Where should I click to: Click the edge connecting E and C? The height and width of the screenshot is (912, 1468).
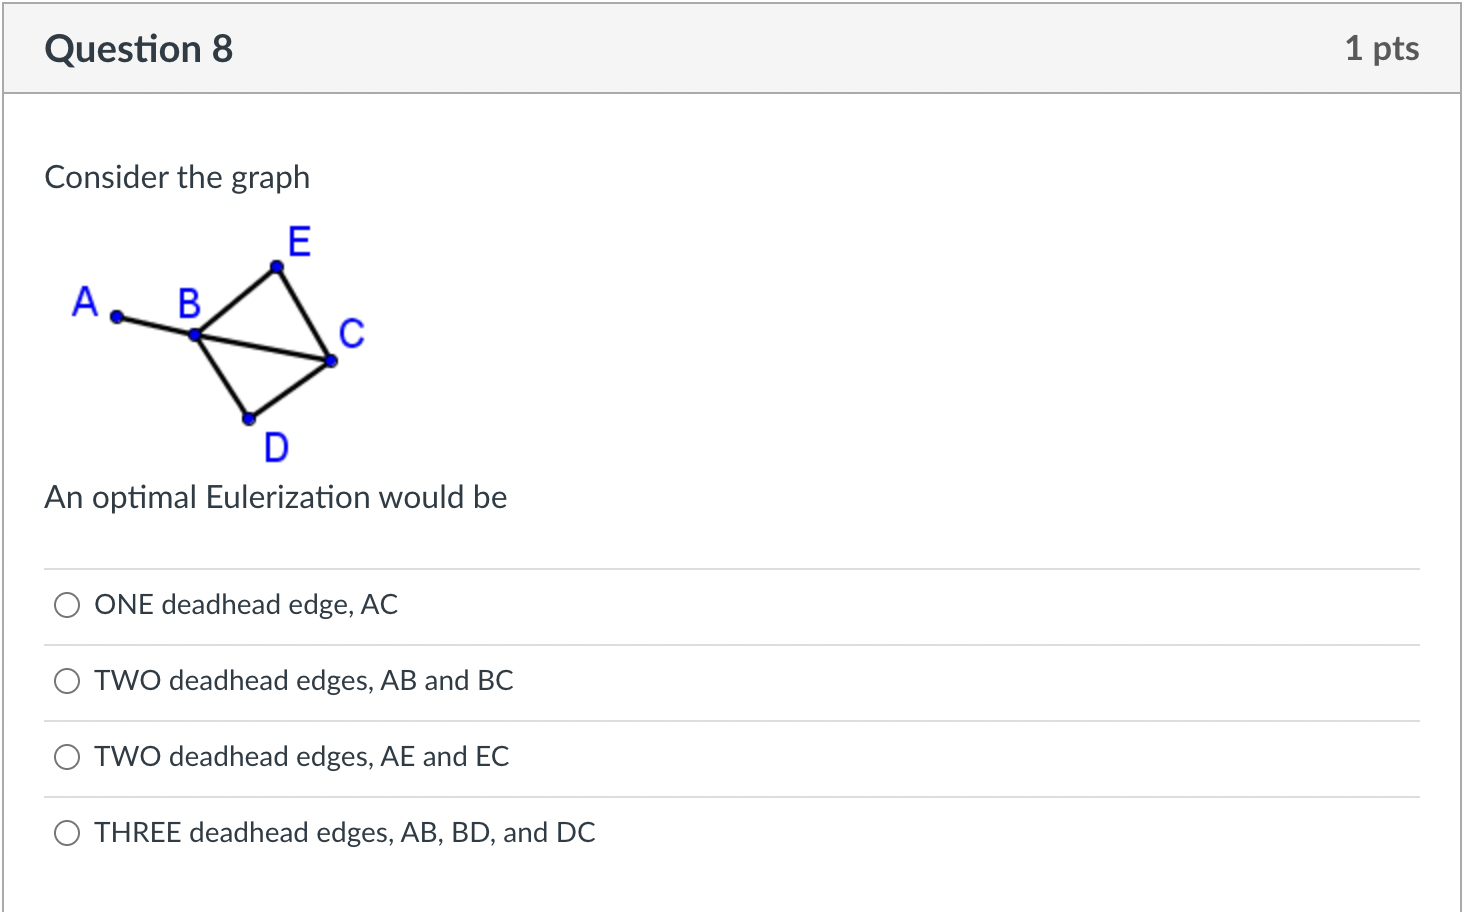tap(305, 313)
